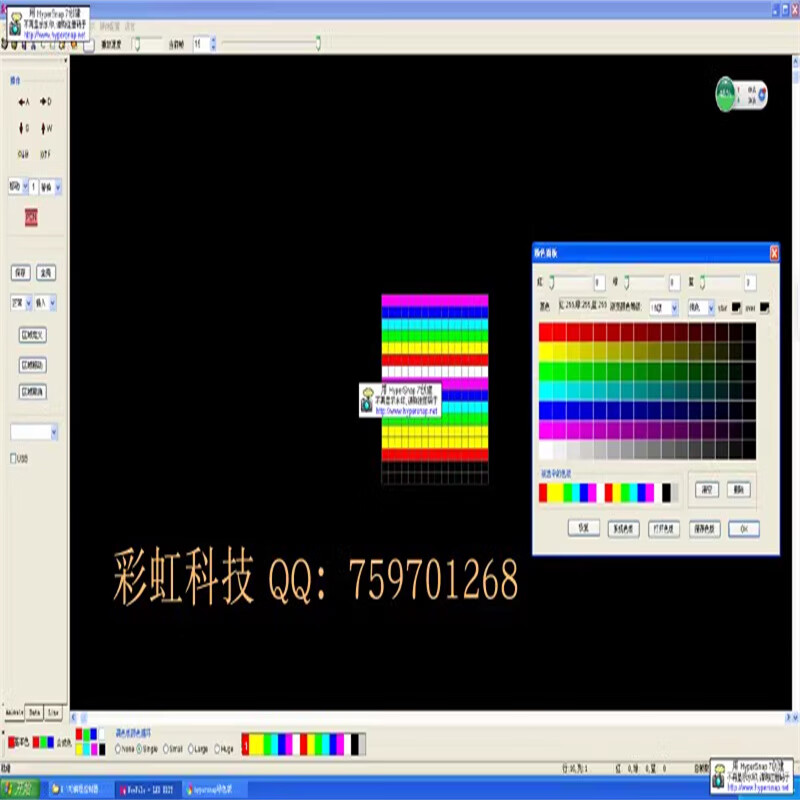The width and height of the screenshot is (800, 800).
Task: Adjust the red slider in color dialog
Action: point(552,282)
